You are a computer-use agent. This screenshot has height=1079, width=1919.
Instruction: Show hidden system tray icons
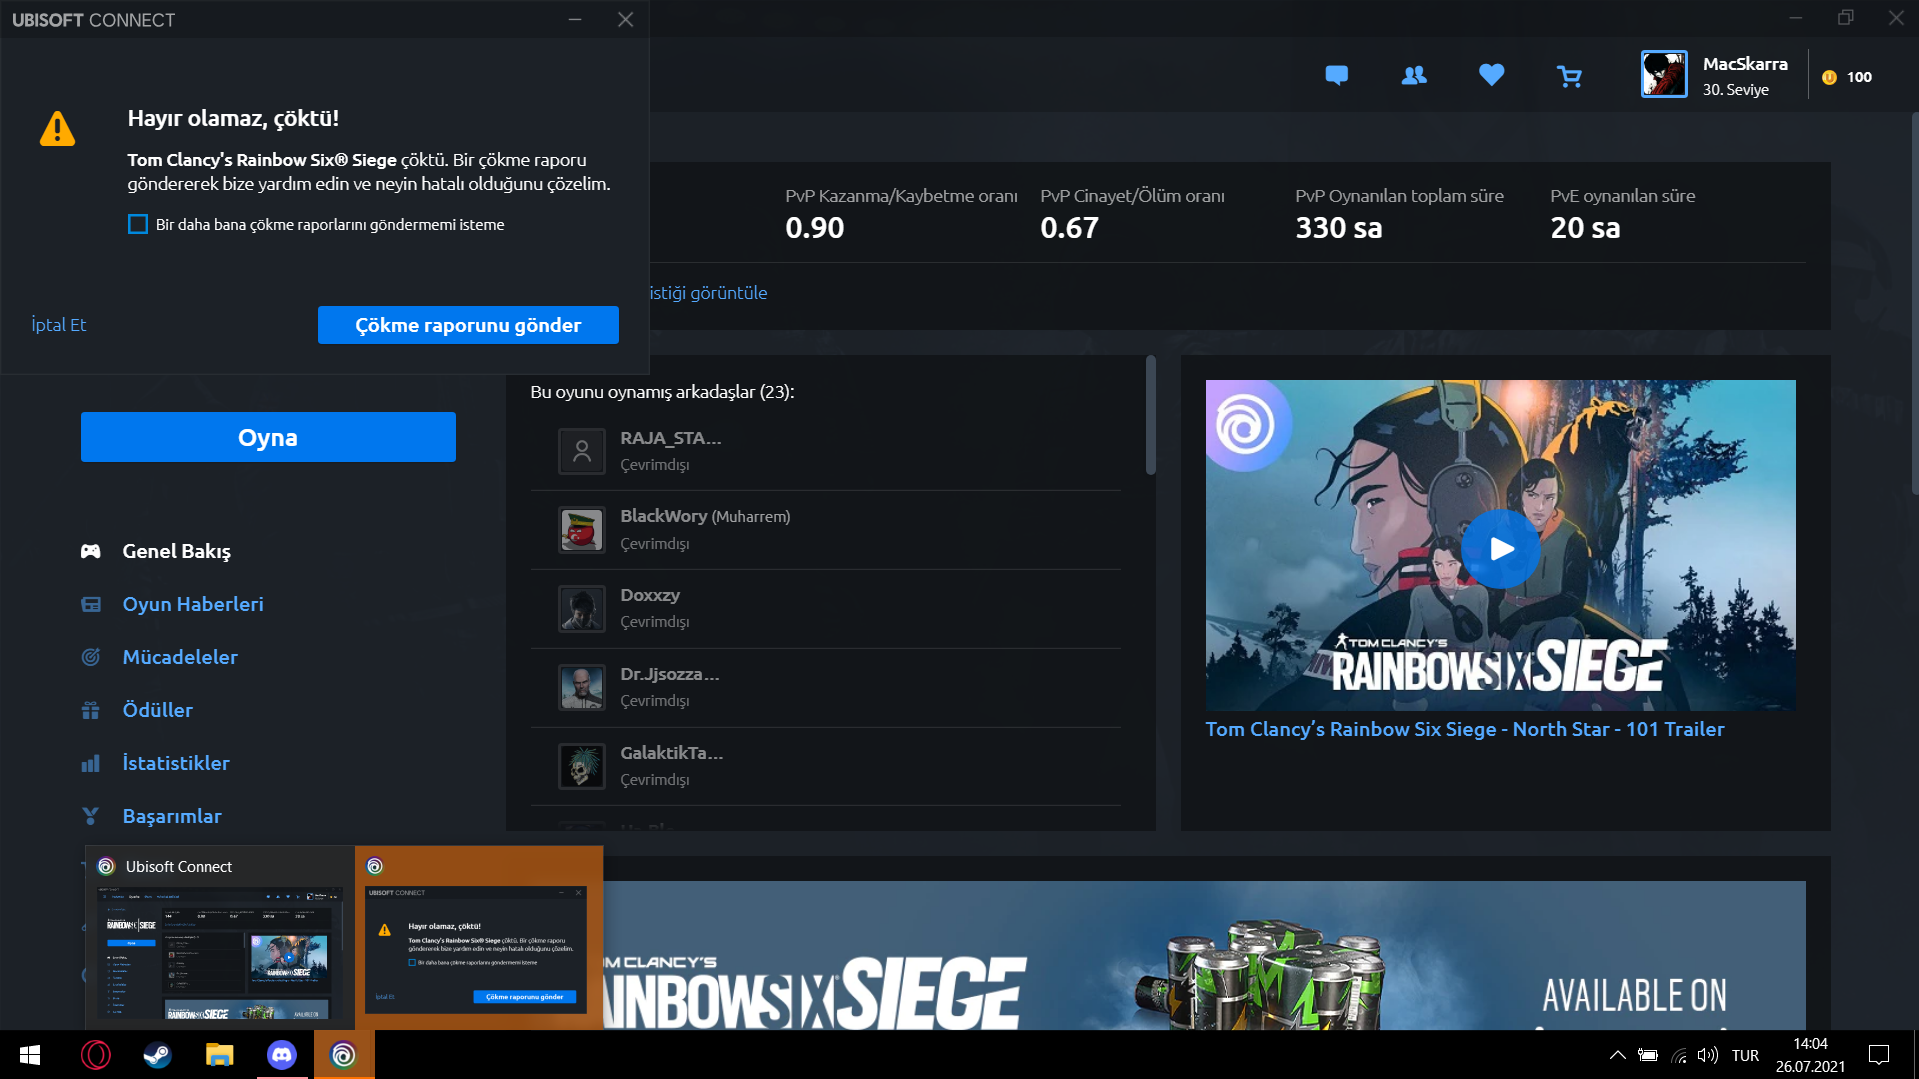[x=1617, y=1055]
